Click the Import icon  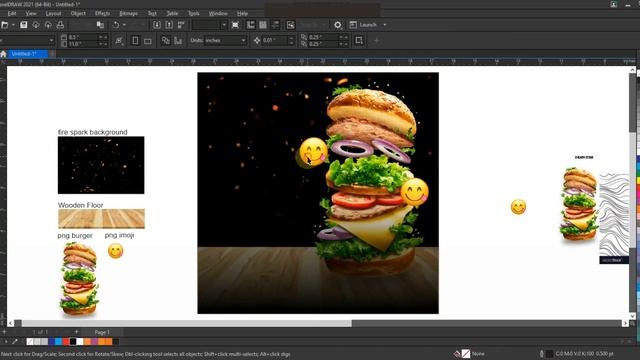(x=157, y=25)
